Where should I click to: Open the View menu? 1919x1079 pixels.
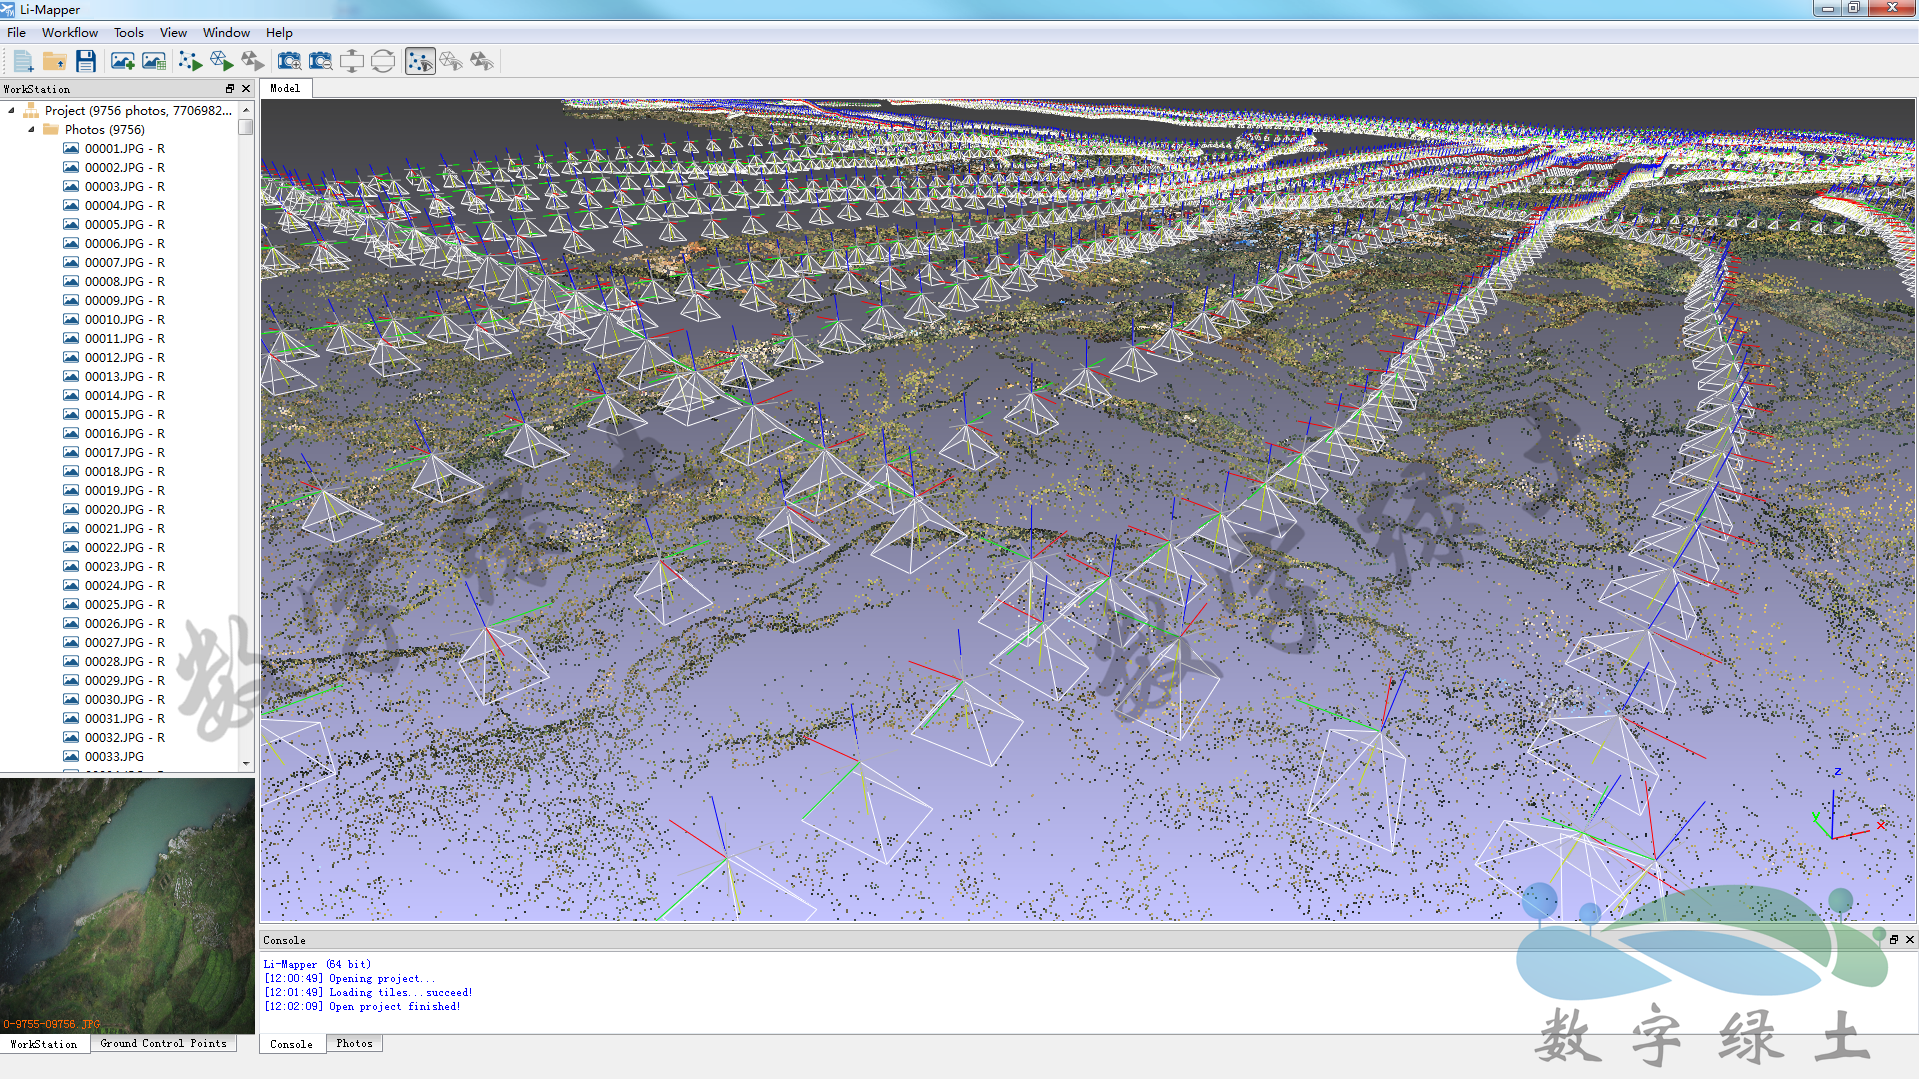(x=173, y=32)
